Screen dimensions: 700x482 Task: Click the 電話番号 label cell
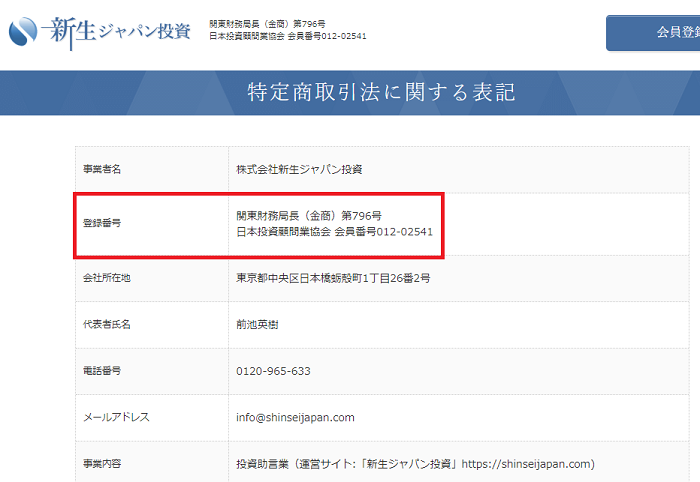tap(152, 371)
